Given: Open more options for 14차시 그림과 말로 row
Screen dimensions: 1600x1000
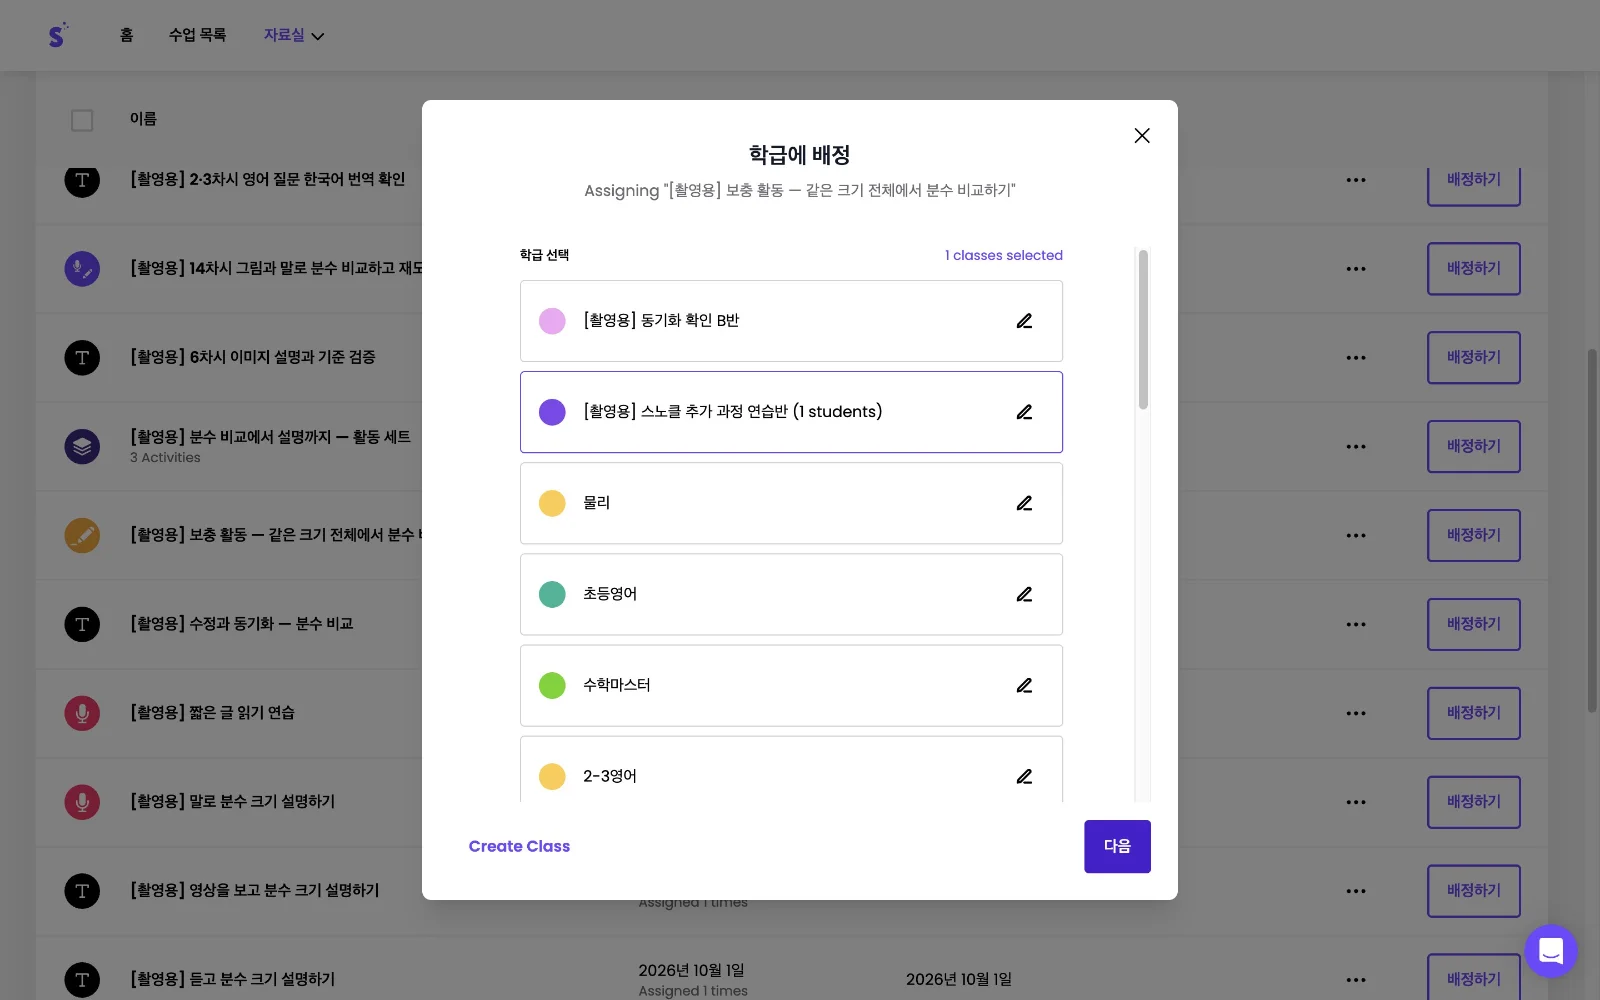Looking at the screenshot, I should point(1356,269).
